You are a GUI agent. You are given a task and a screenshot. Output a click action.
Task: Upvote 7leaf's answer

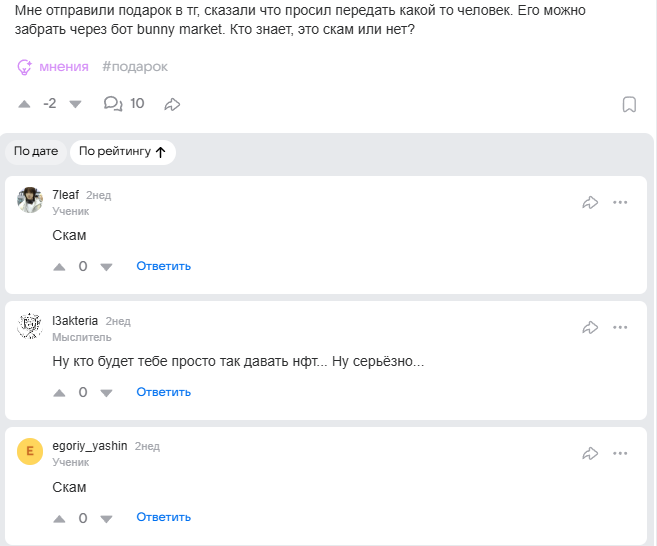(x=59, y=267)
